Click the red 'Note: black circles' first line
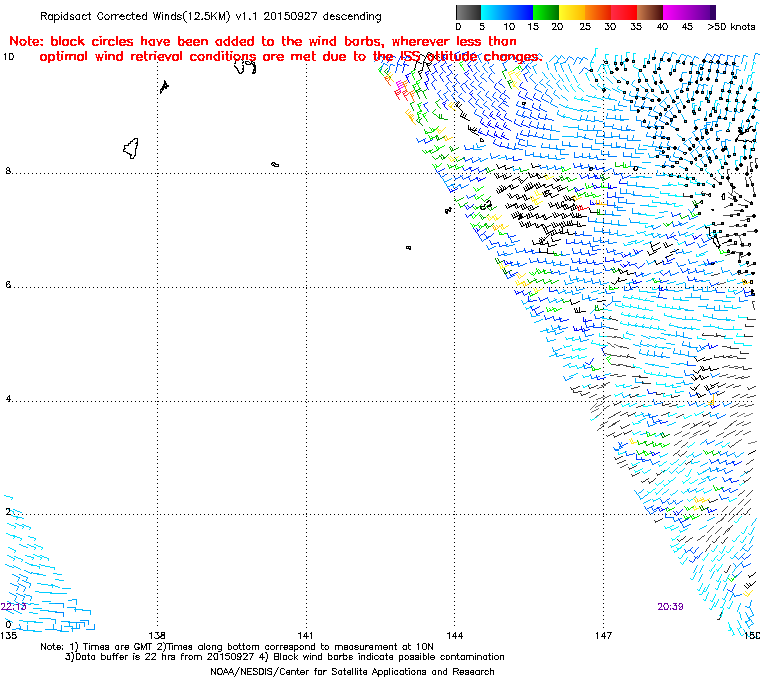The image size is (760, 688). [263, 41]
